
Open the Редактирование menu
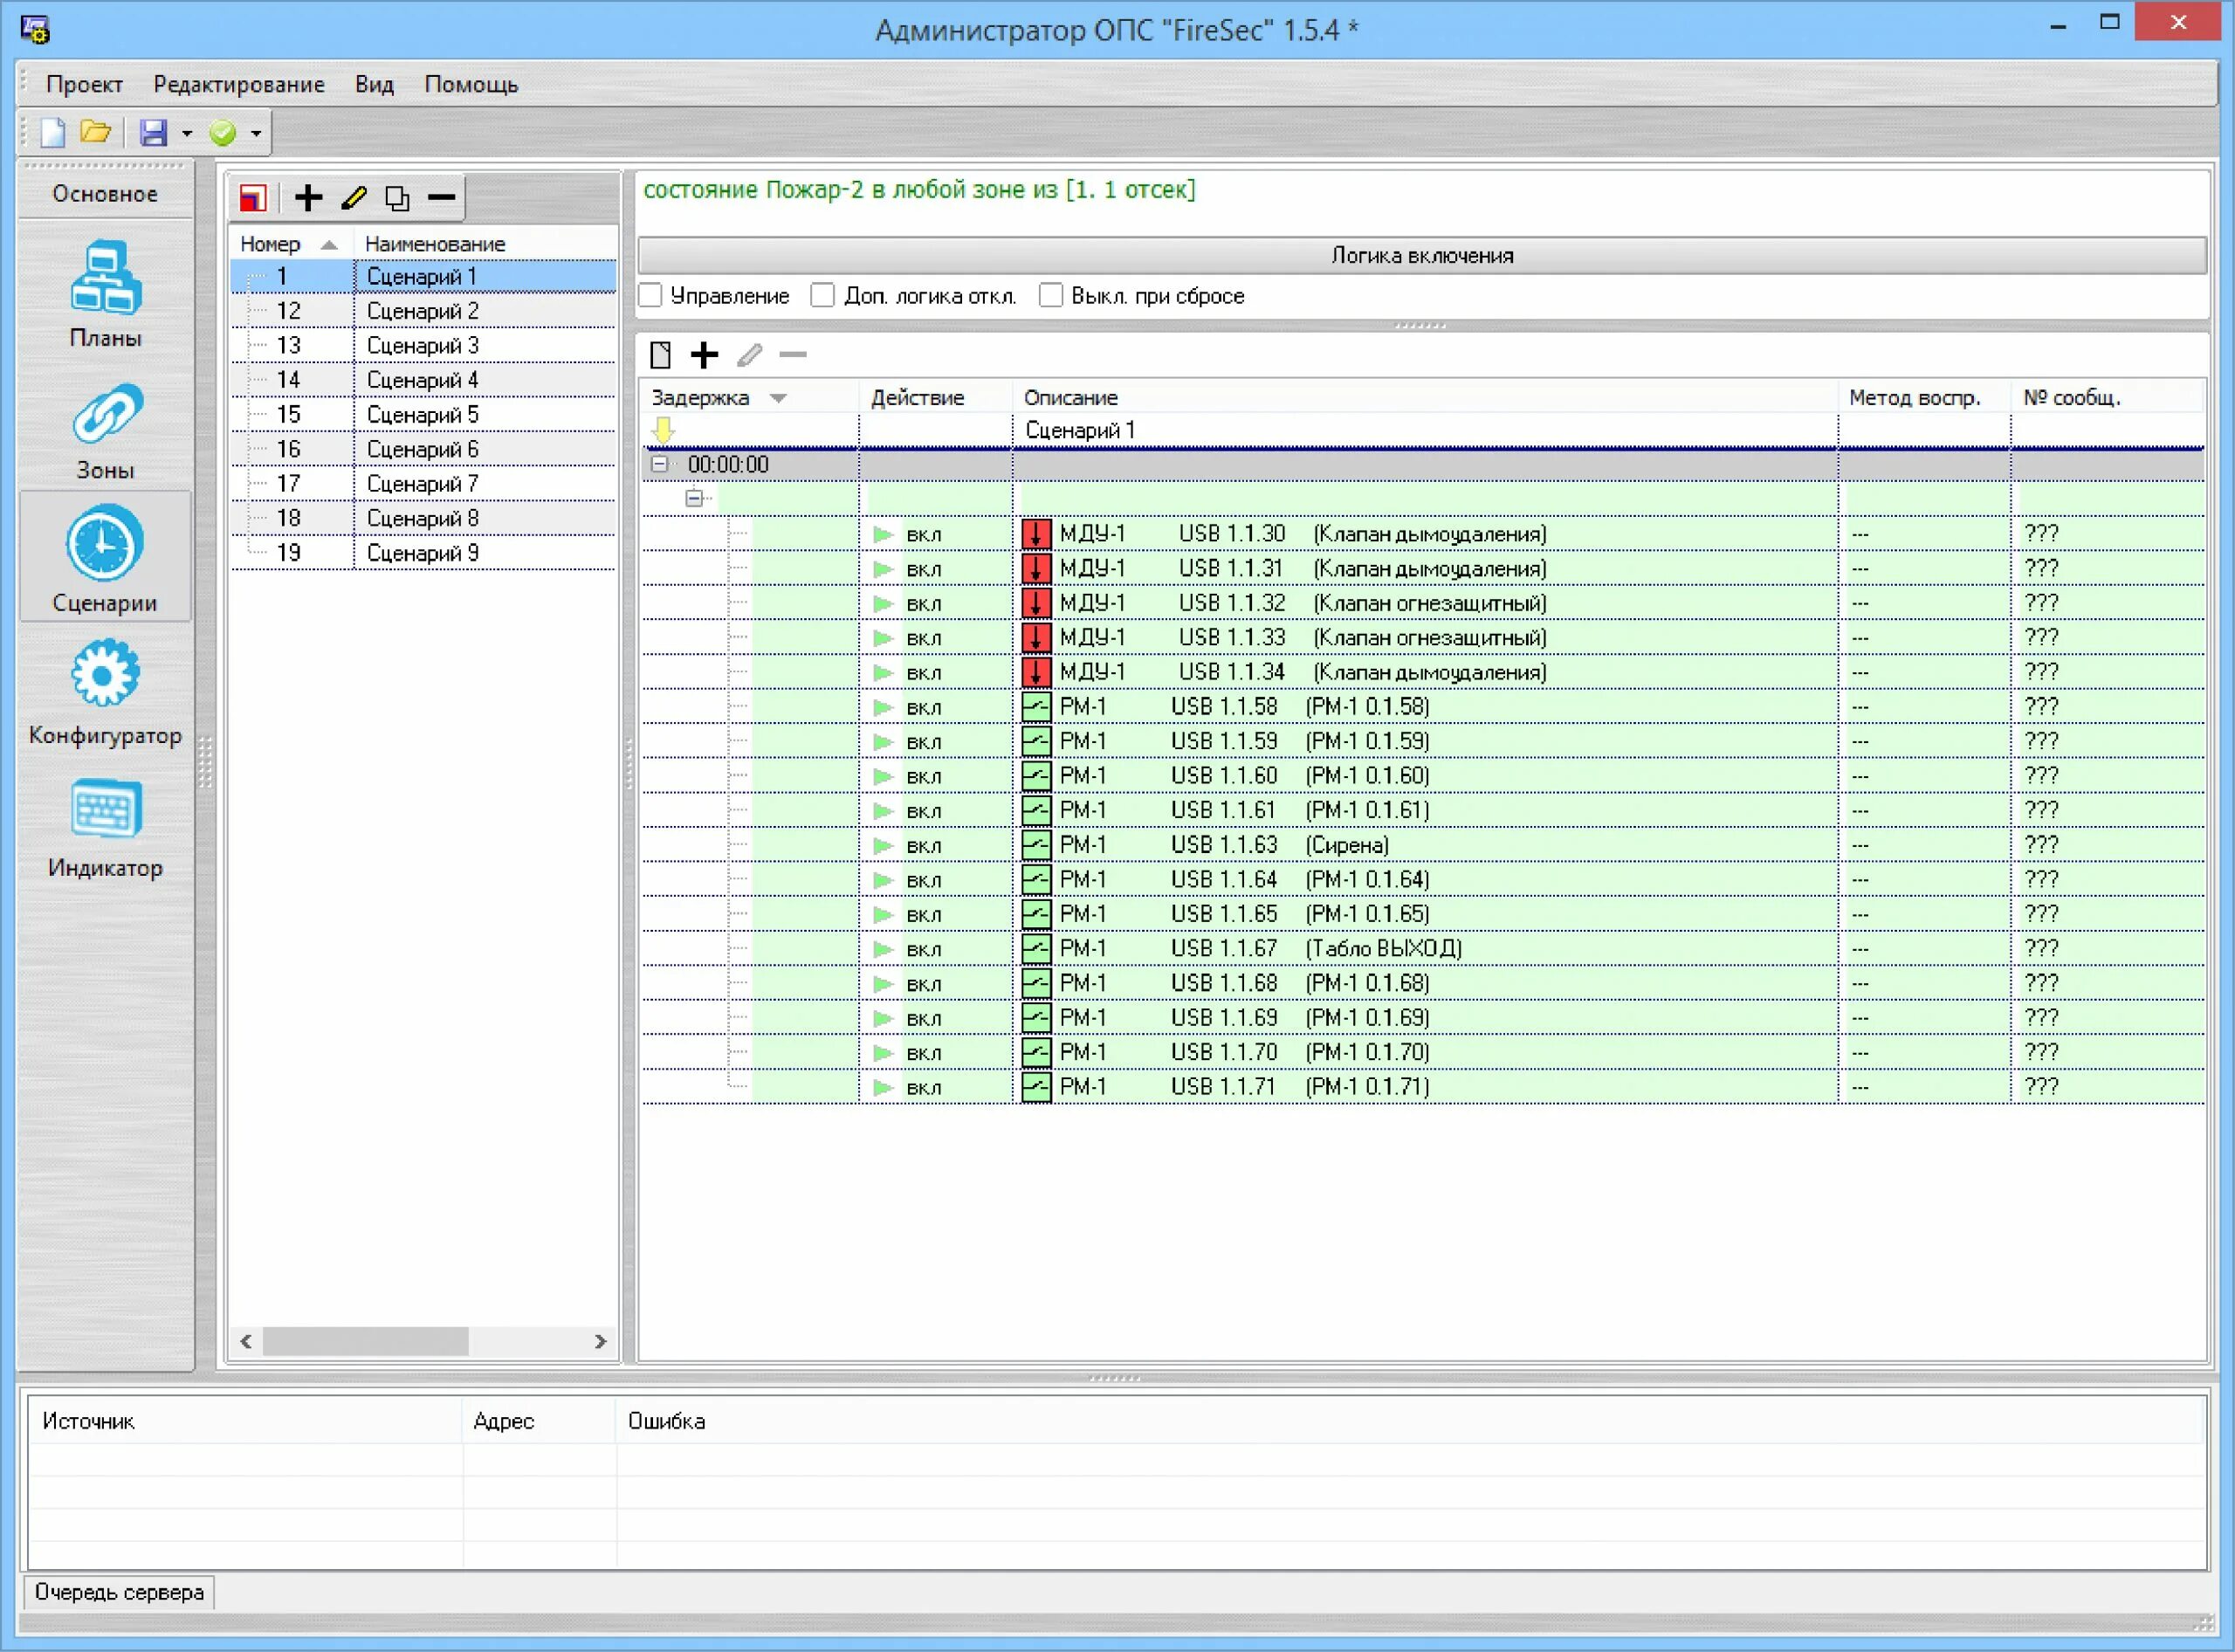click(239, 84)
